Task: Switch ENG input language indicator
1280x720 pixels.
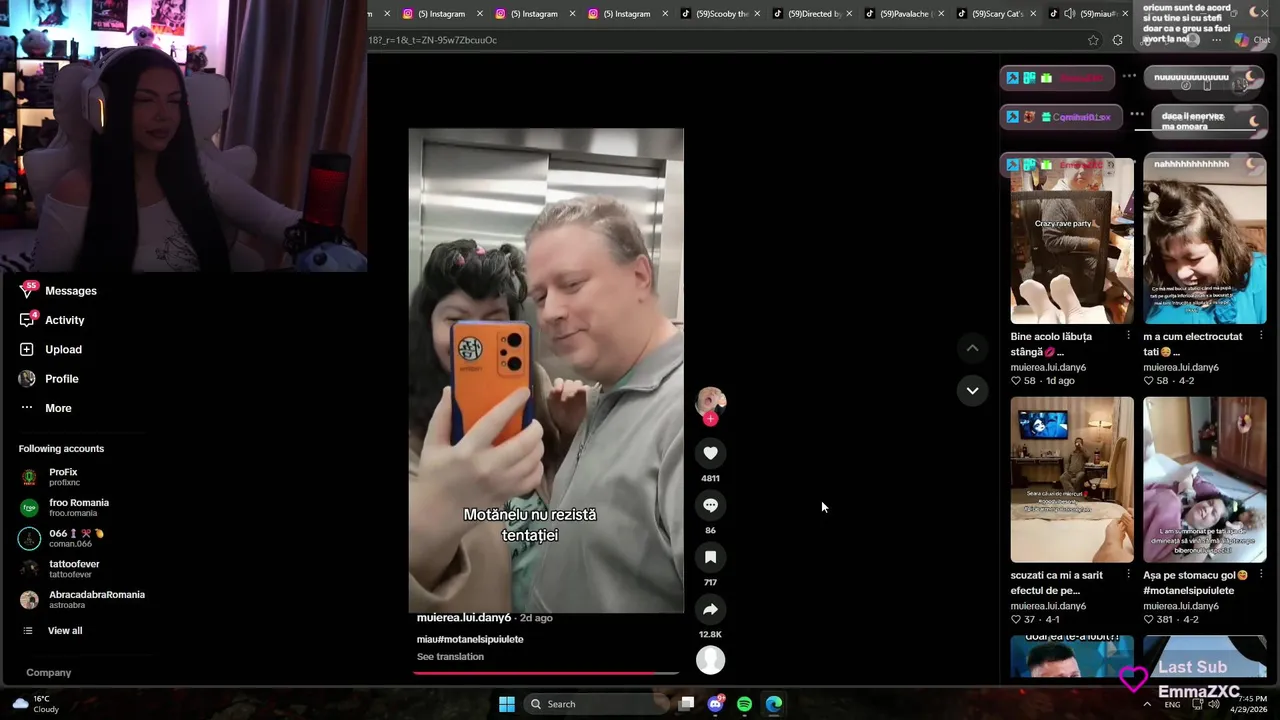Action: tap(1172, 705)
